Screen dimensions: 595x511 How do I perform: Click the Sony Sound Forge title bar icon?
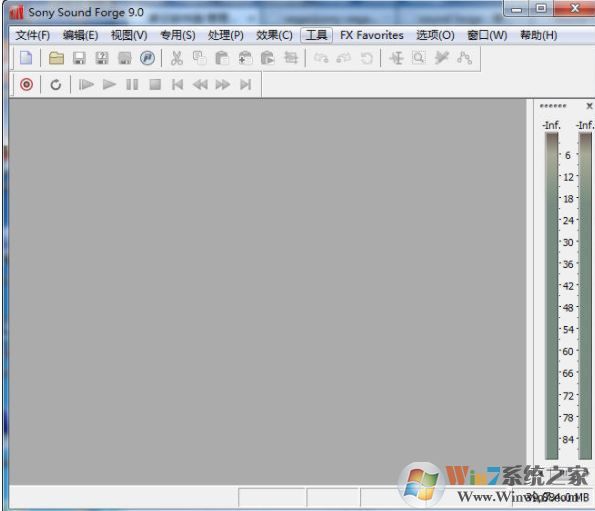pos(17,12)
